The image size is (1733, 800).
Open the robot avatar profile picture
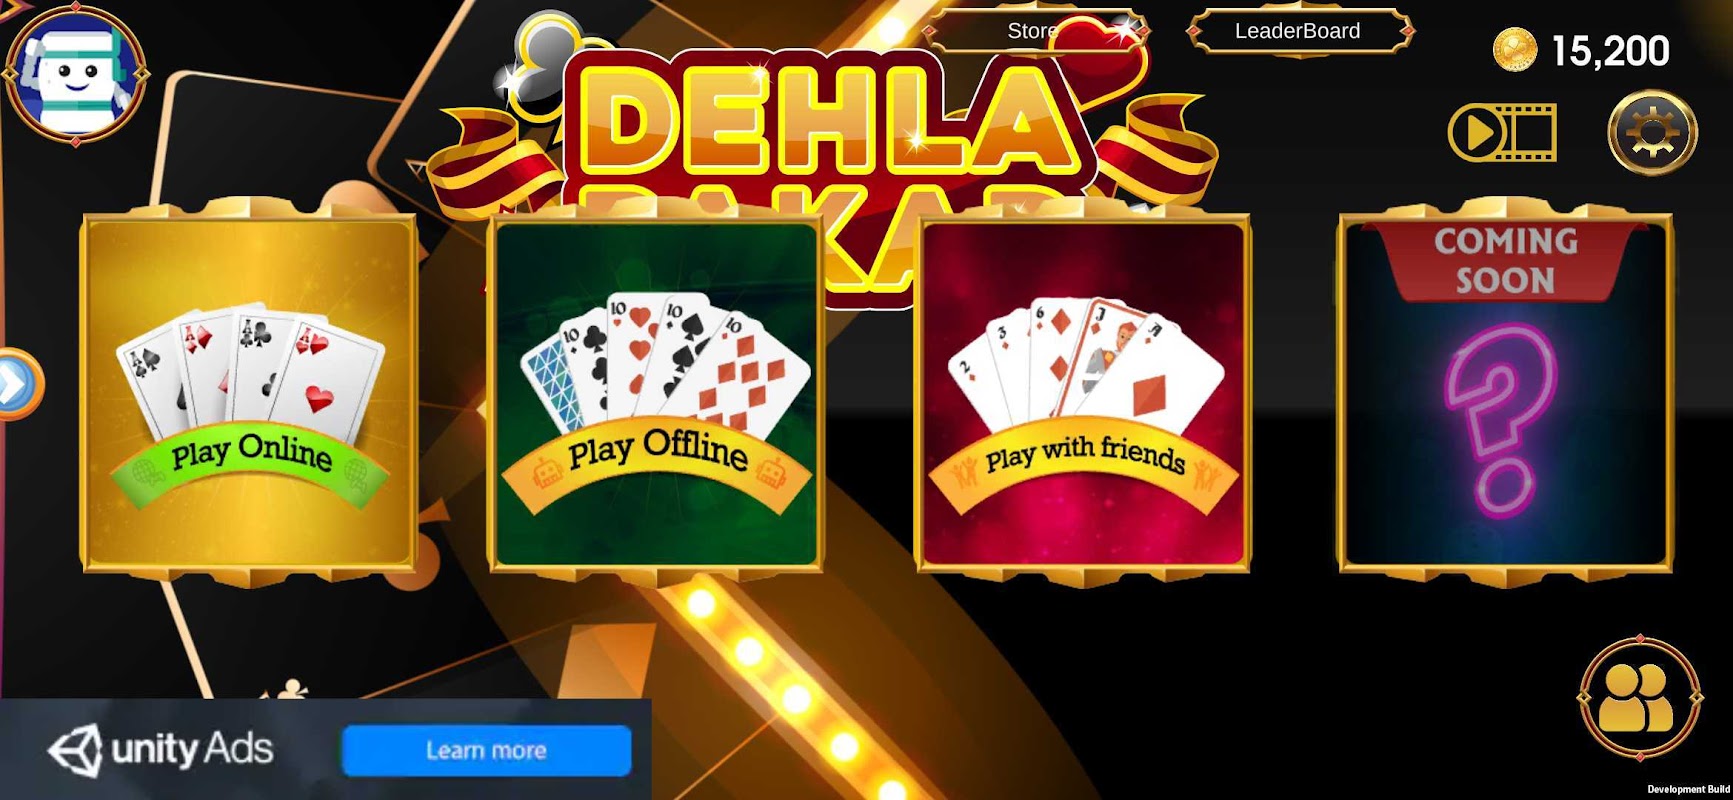pyautogui.click(x=76, y=74)
